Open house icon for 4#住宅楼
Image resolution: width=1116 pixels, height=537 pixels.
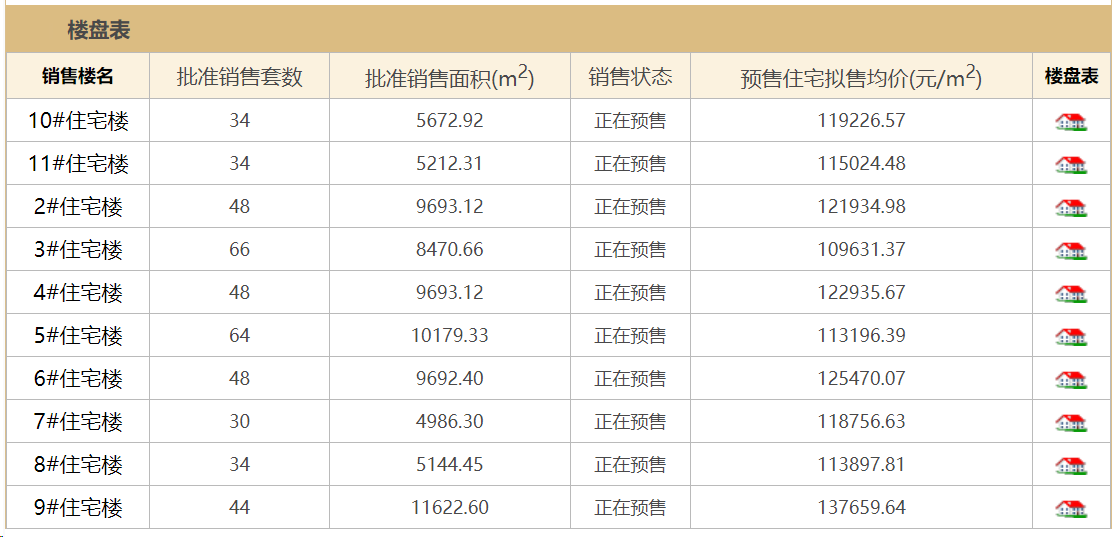1070,293
